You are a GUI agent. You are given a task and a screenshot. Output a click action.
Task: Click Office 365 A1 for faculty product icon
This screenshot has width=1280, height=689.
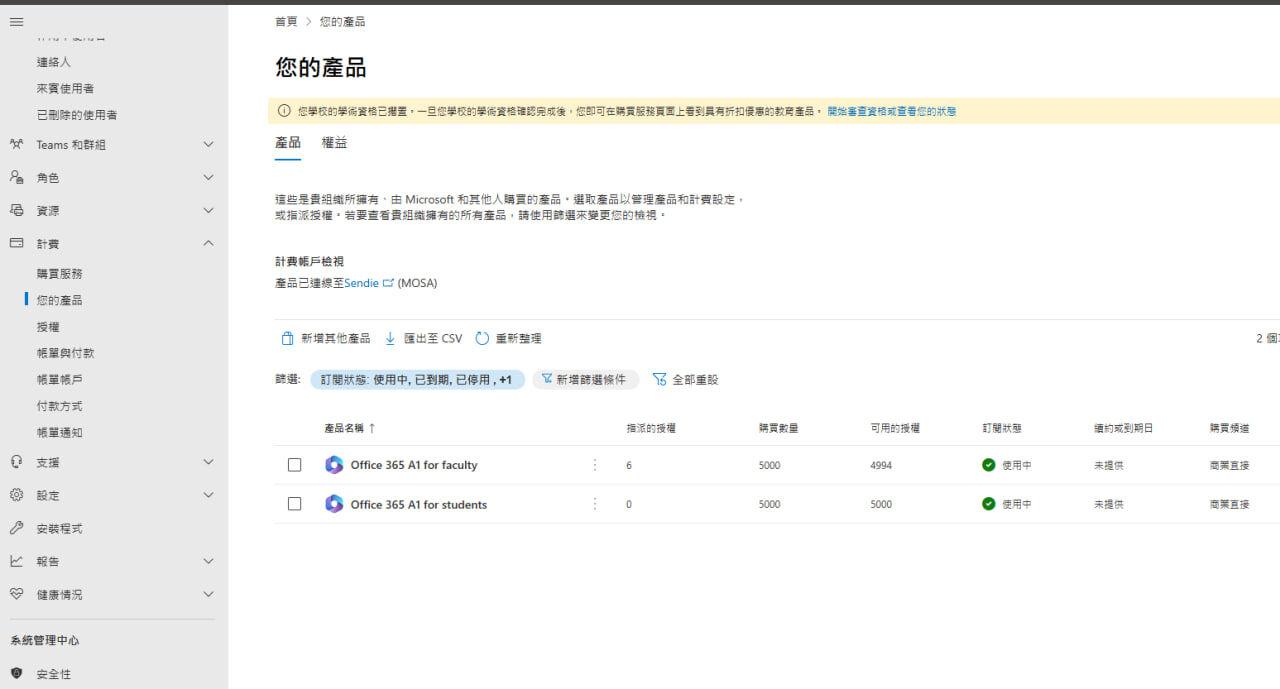coord(334,465)
